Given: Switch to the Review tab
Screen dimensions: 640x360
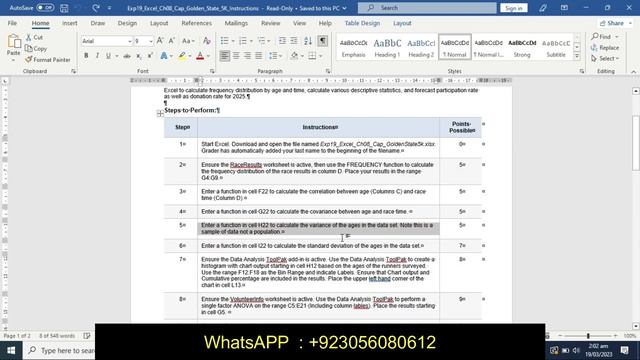Looking at the screenshot, I should (x=271, y=23).
